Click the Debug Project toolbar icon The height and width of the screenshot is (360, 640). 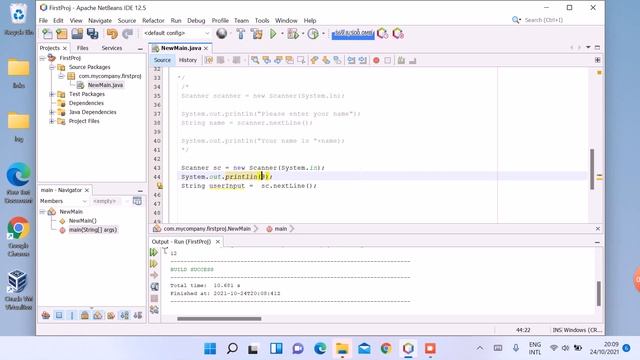click(x=292, y=33)
